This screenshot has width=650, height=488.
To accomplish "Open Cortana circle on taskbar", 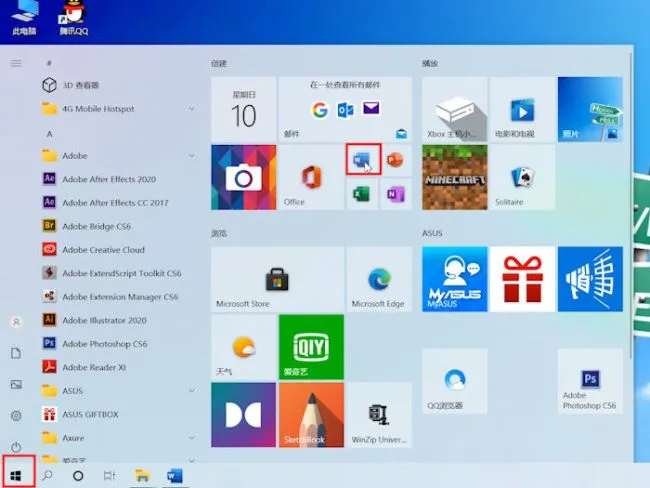I will pos(78,476).
